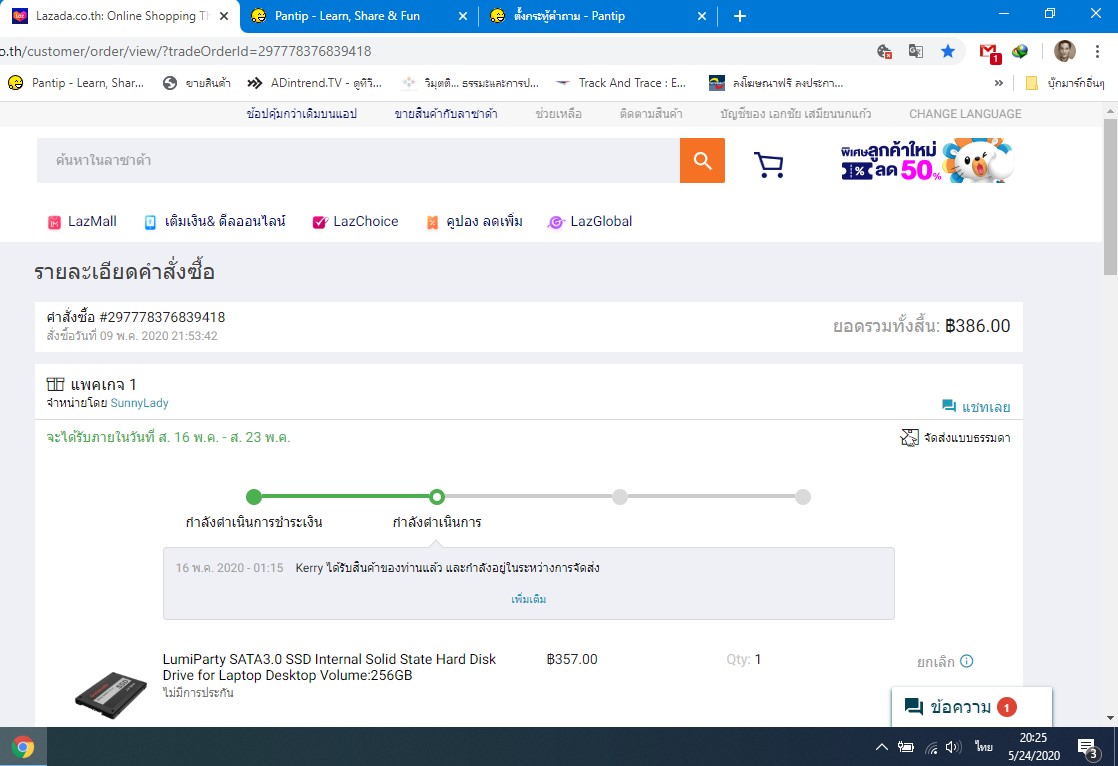Open the CHANGE LANGUAGE menu
The image size is (1118, 766).
[x=965, y=114]
